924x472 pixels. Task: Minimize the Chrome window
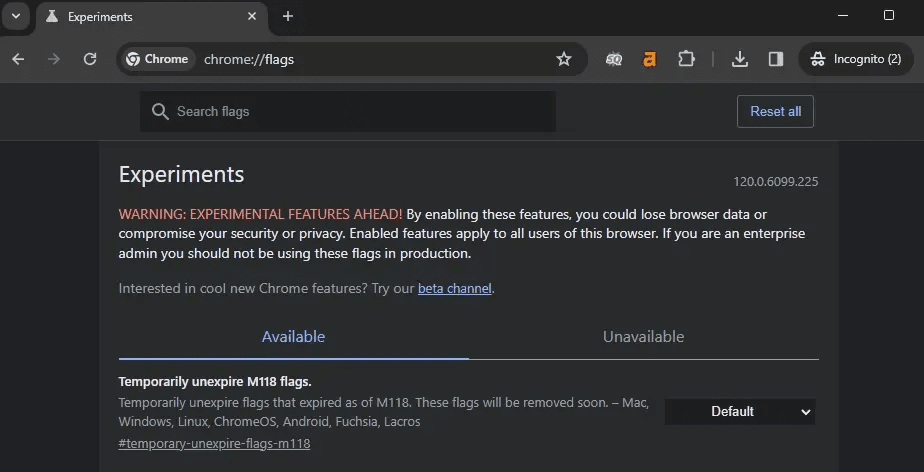click(843, 16)
